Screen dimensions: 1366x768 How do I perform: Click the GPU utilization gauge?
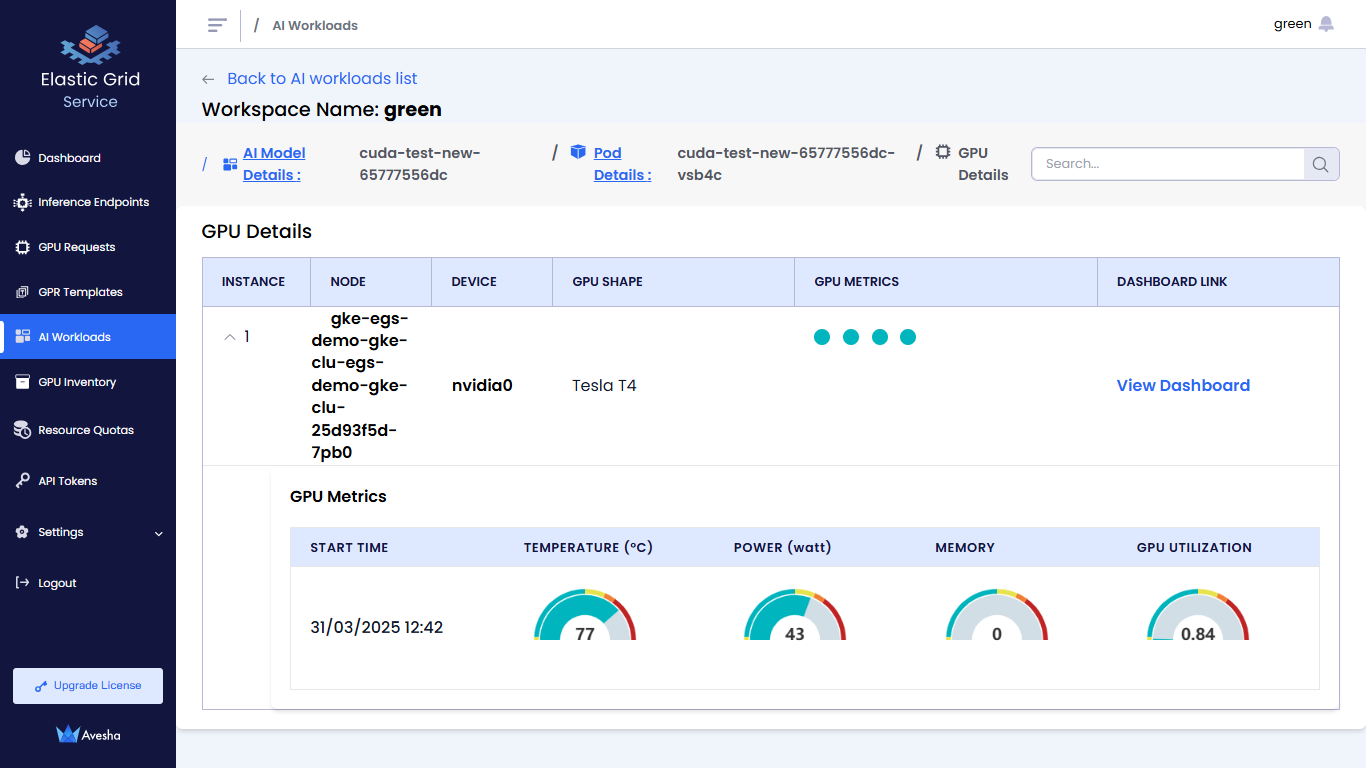1198,617
